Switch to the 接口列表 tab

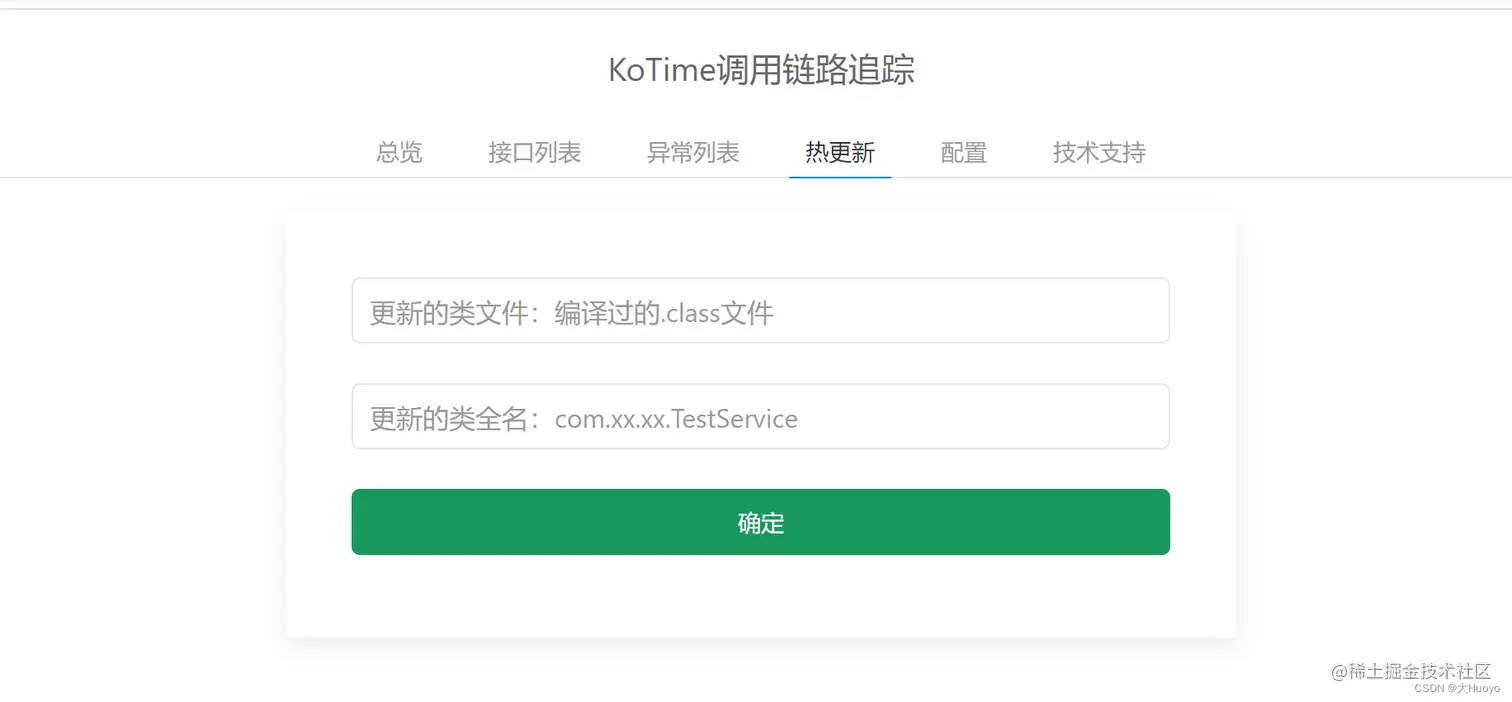click(x=534, y=153)
